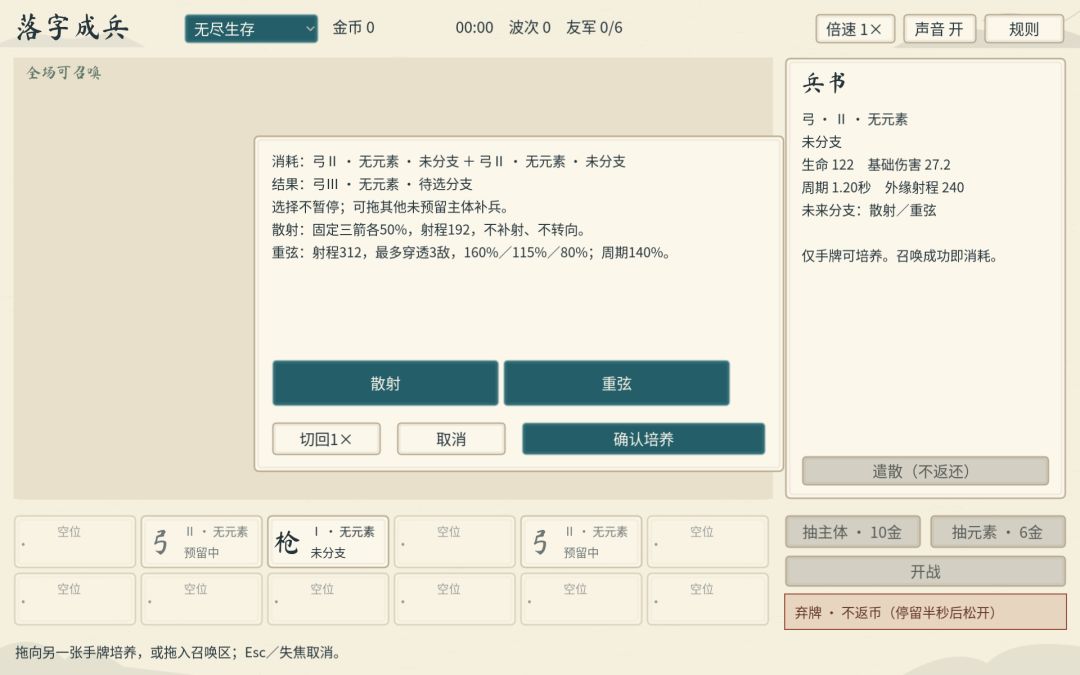Toggle 声音 开 sound button
The height and width of the screenshot is (675, 1080).
coord(939,29)
